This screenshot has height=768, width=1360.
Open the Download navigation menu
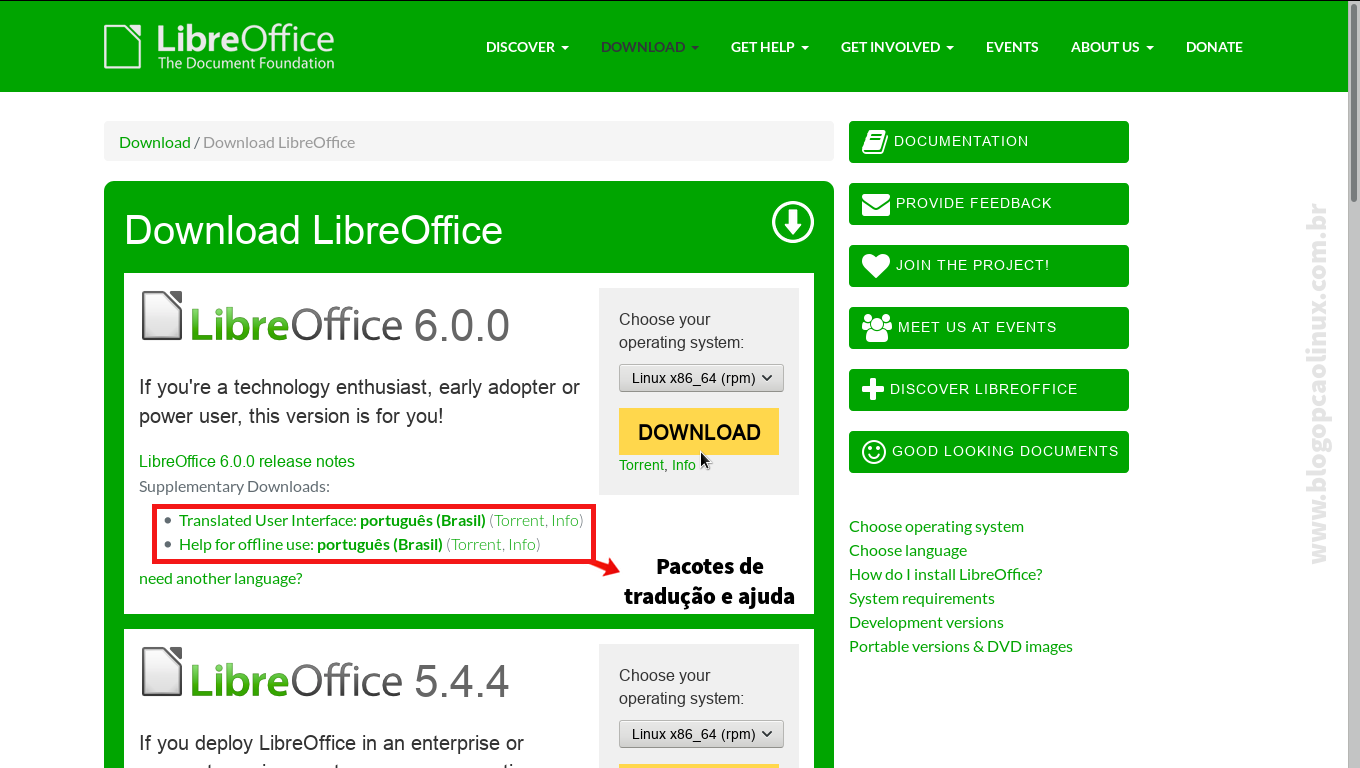tap(650, 47)
